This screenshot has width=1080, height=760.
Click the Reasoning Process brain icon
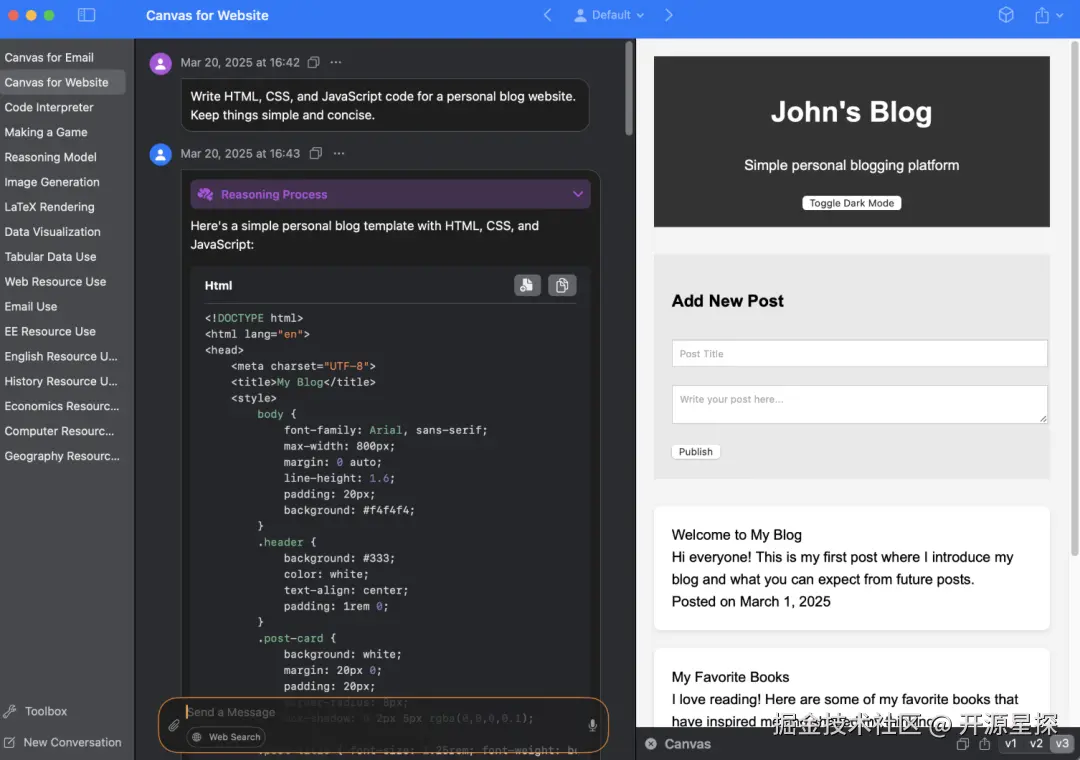(205, 194)
